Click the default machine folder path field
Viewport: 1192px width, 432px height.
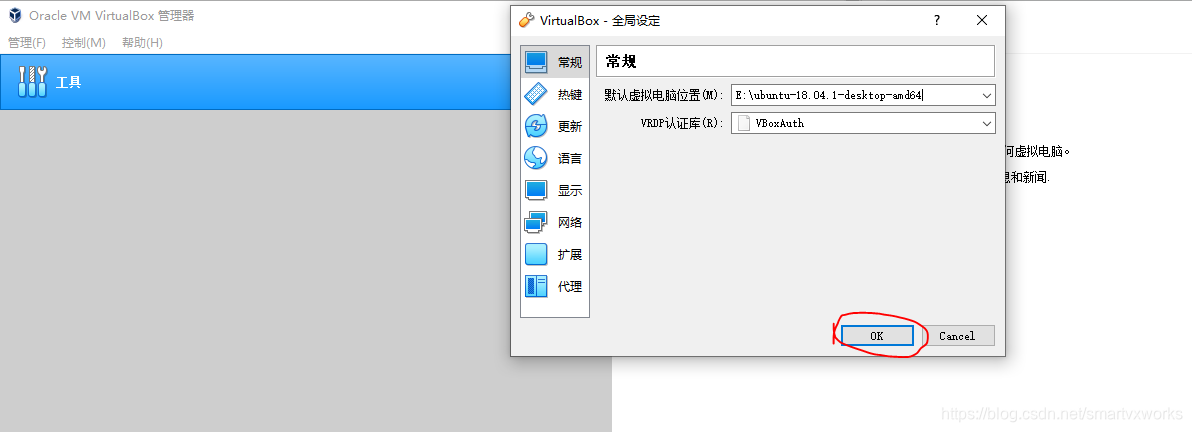click(x=855, y=95)
